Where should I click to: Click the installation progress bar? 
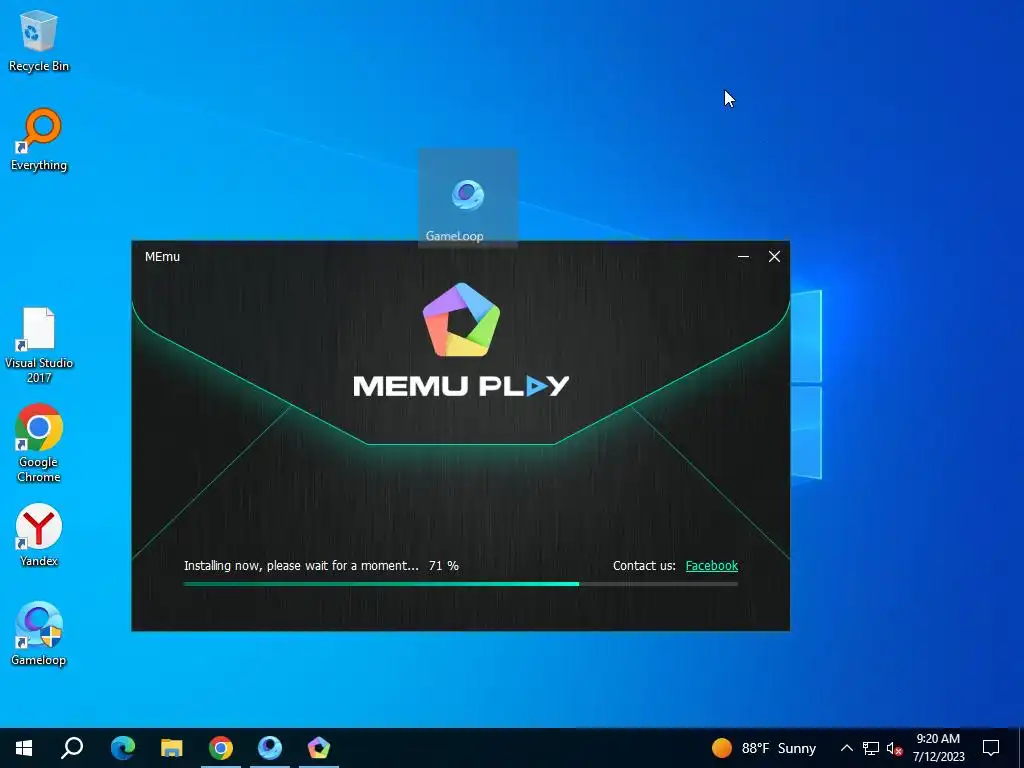pyautogui.click(x=460, y=584)
